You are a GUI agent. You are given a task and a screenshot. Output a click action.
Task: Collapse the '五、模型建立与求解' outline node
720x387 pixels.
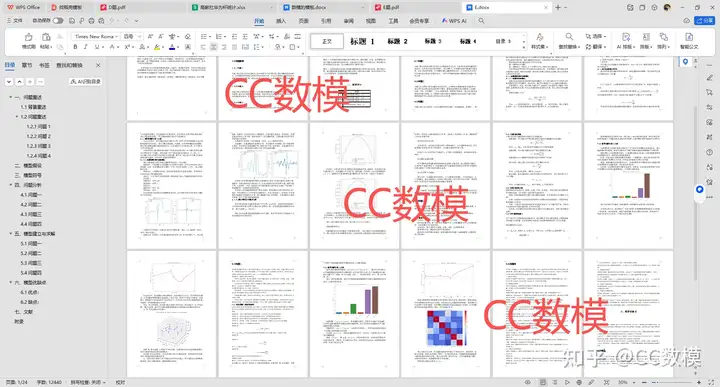point(11,234)
